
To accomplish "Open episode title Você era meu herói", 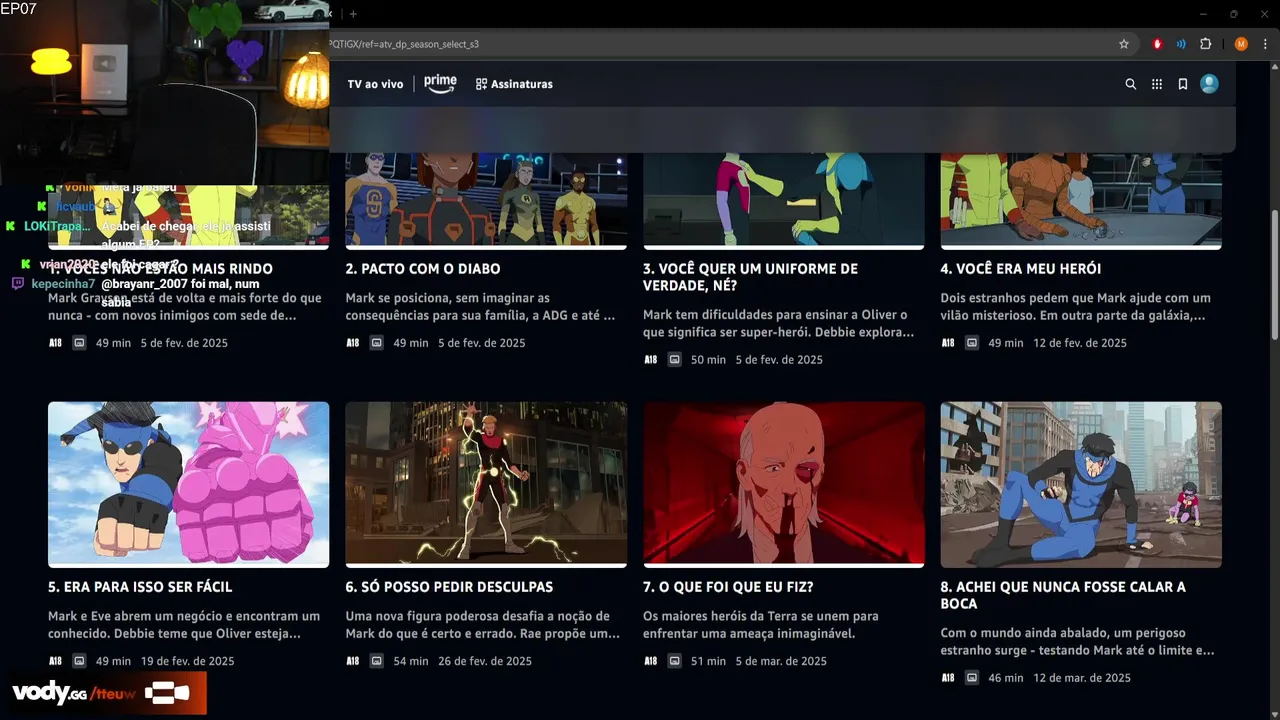I will click(x=1021, y=269).
